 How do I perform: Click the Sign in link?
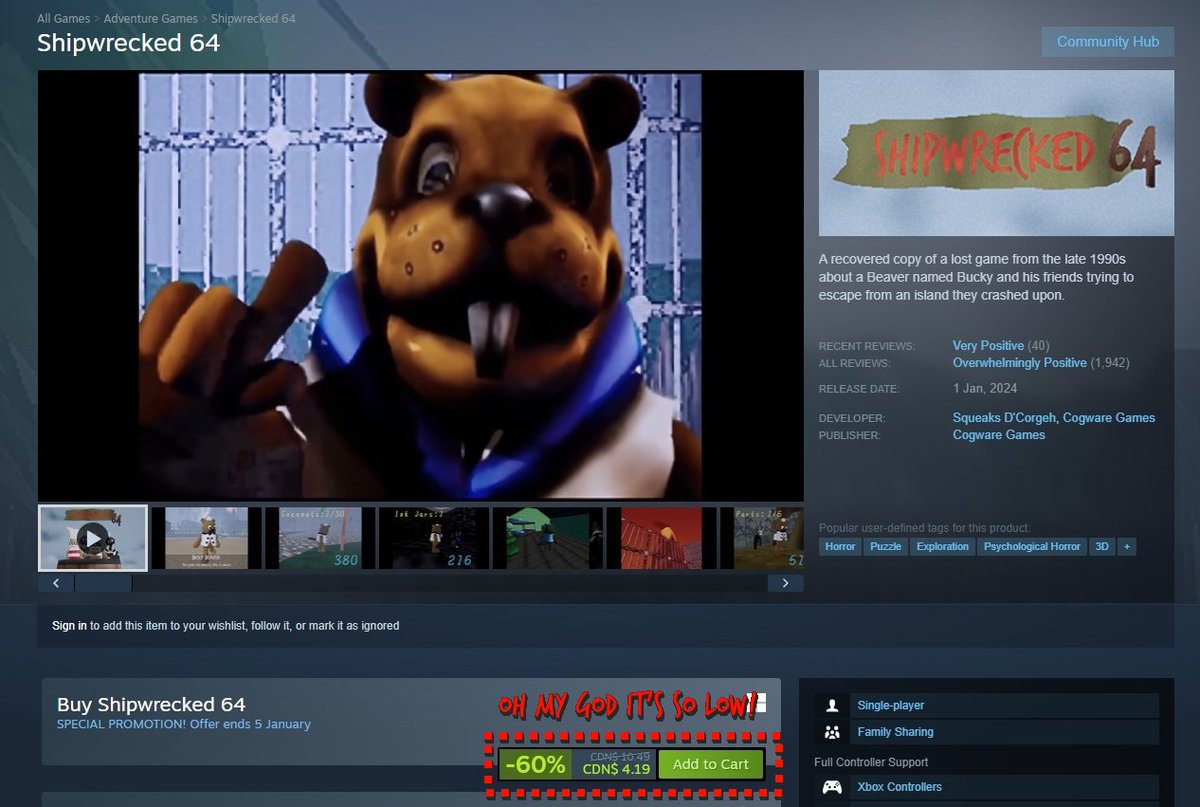click(x=69, y=626)
